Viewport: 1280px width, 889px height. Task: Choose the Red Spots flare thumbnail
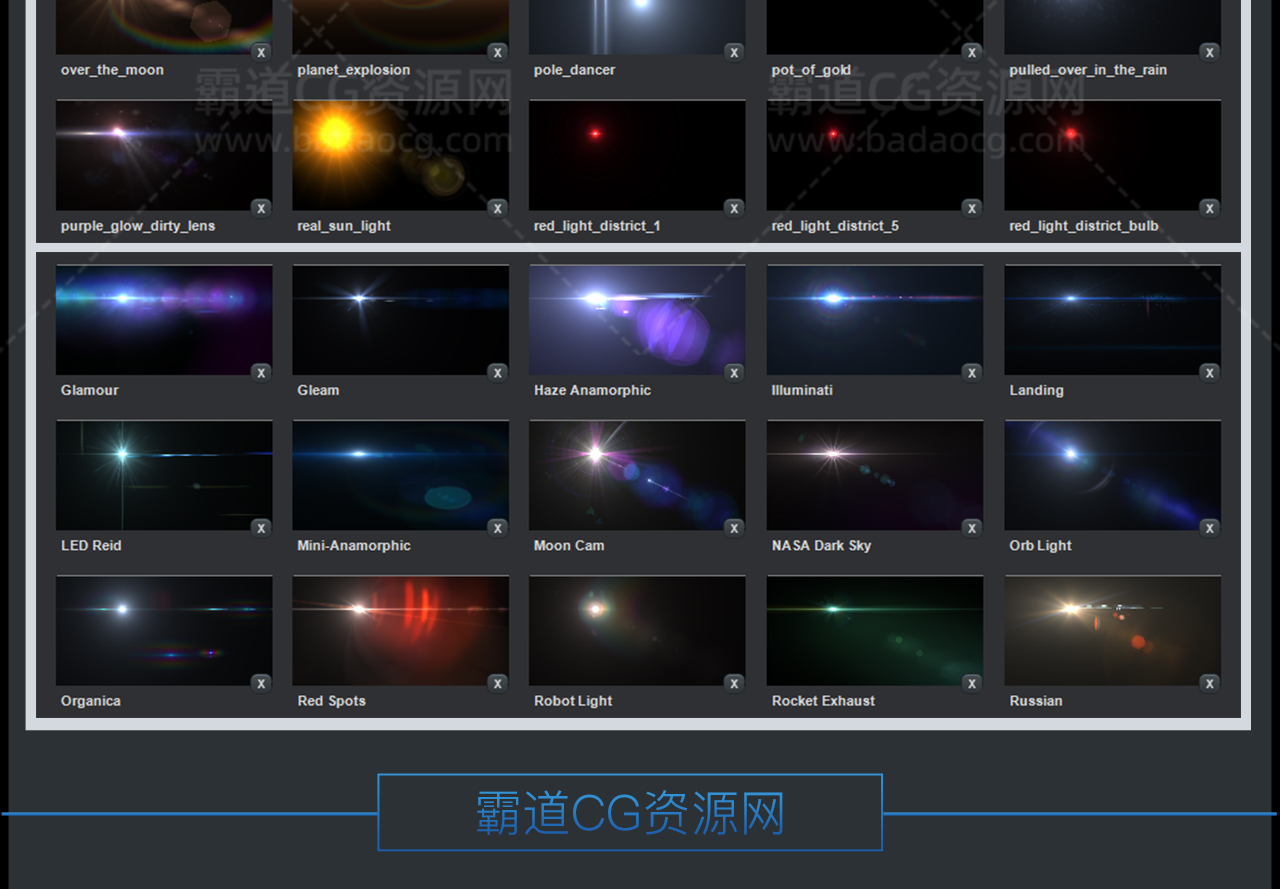[x=400, y=630]
